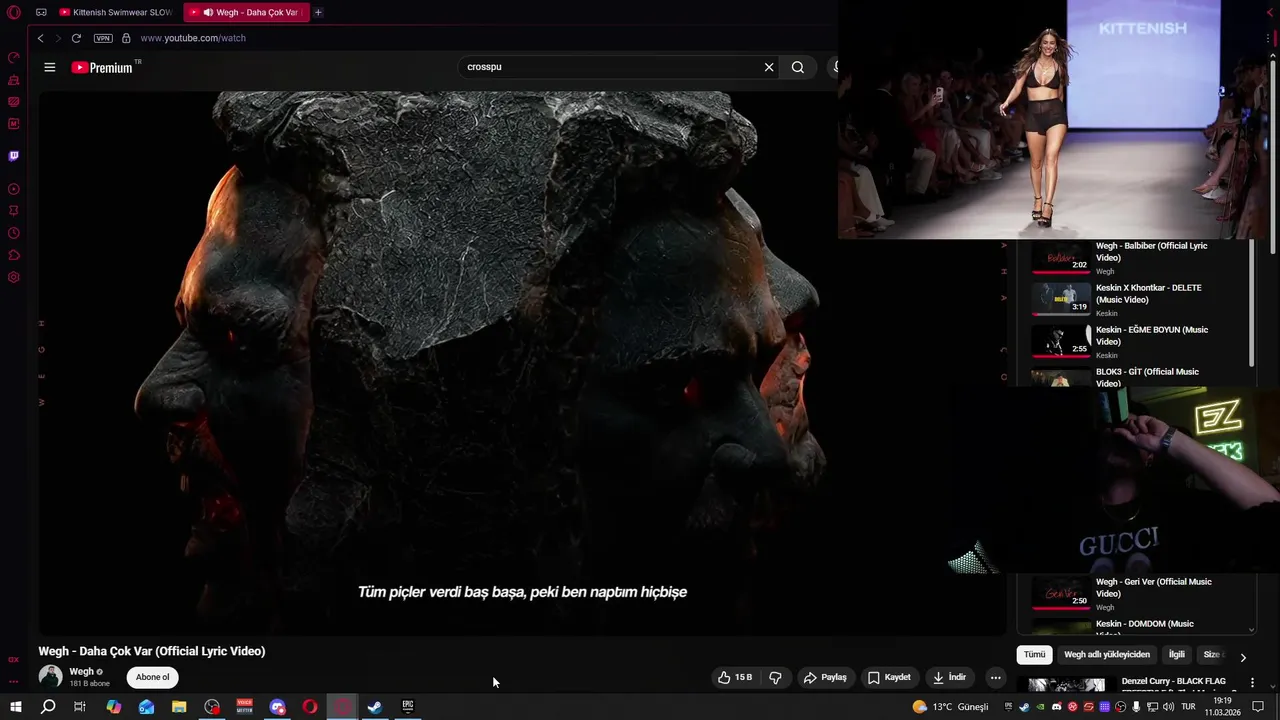Focus the www.youtube.com/watch address bar
Viewport: 1280px width, 720px height.
(x=193, y=38)
